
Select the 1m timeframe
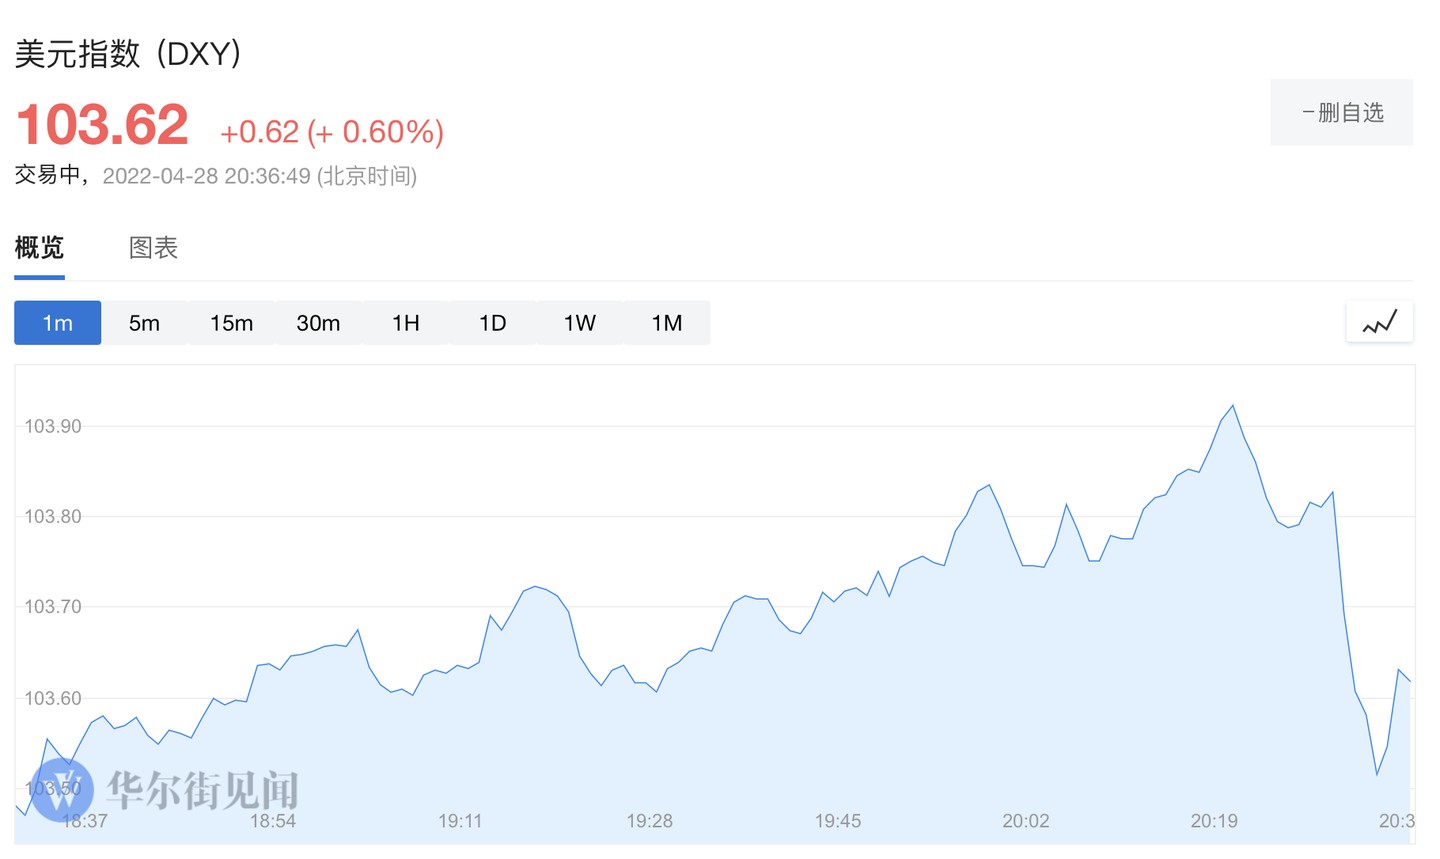(57, 323)
